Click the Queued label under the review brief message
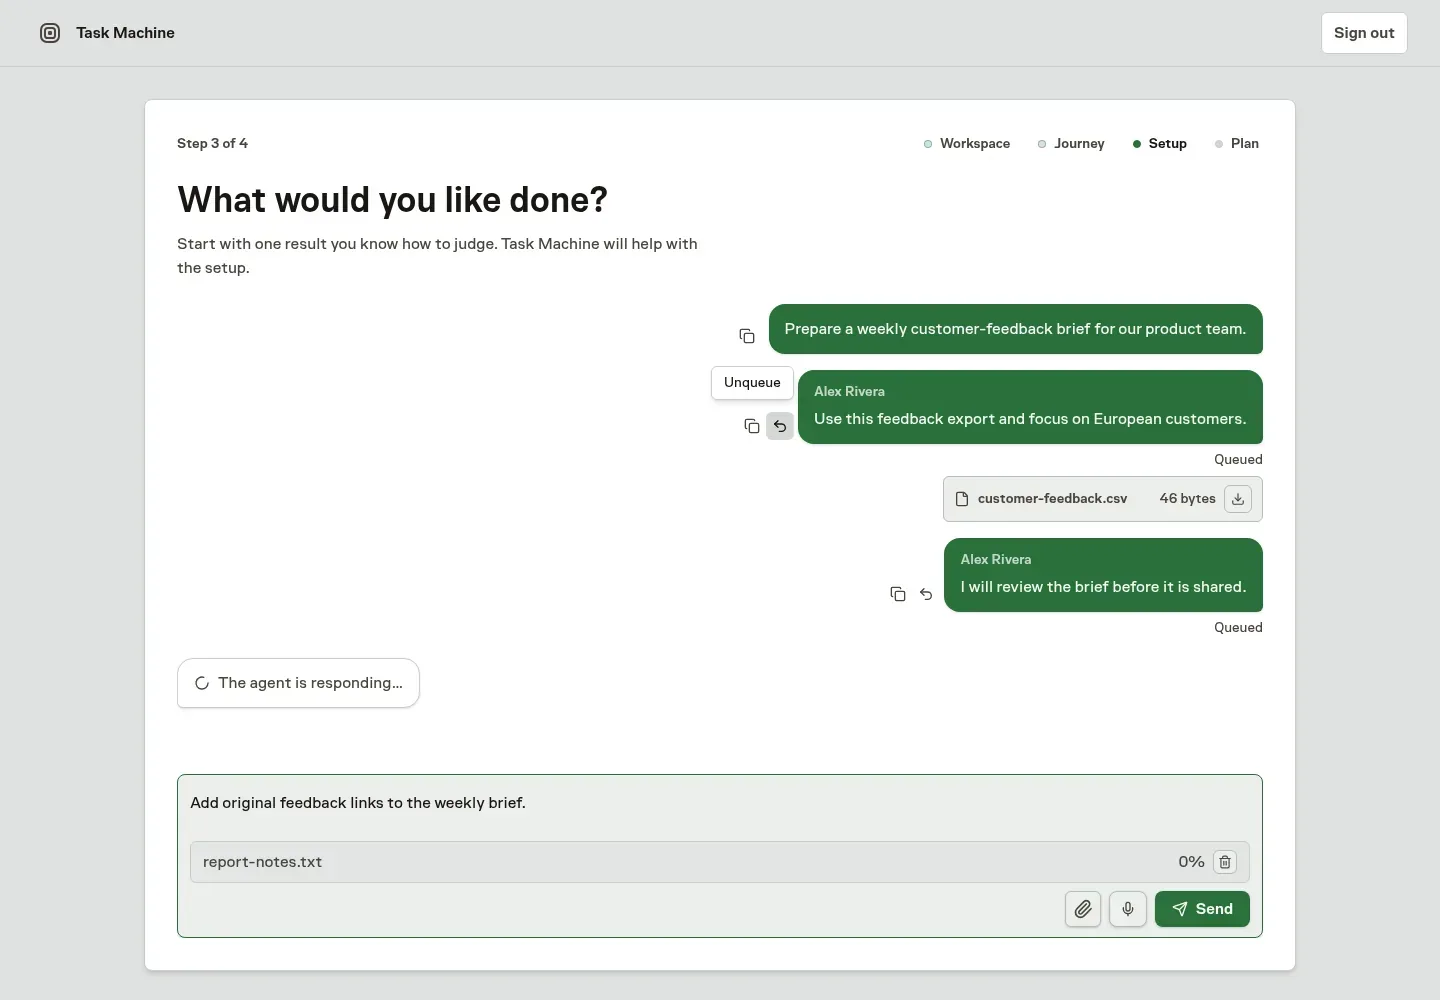 1238,628
